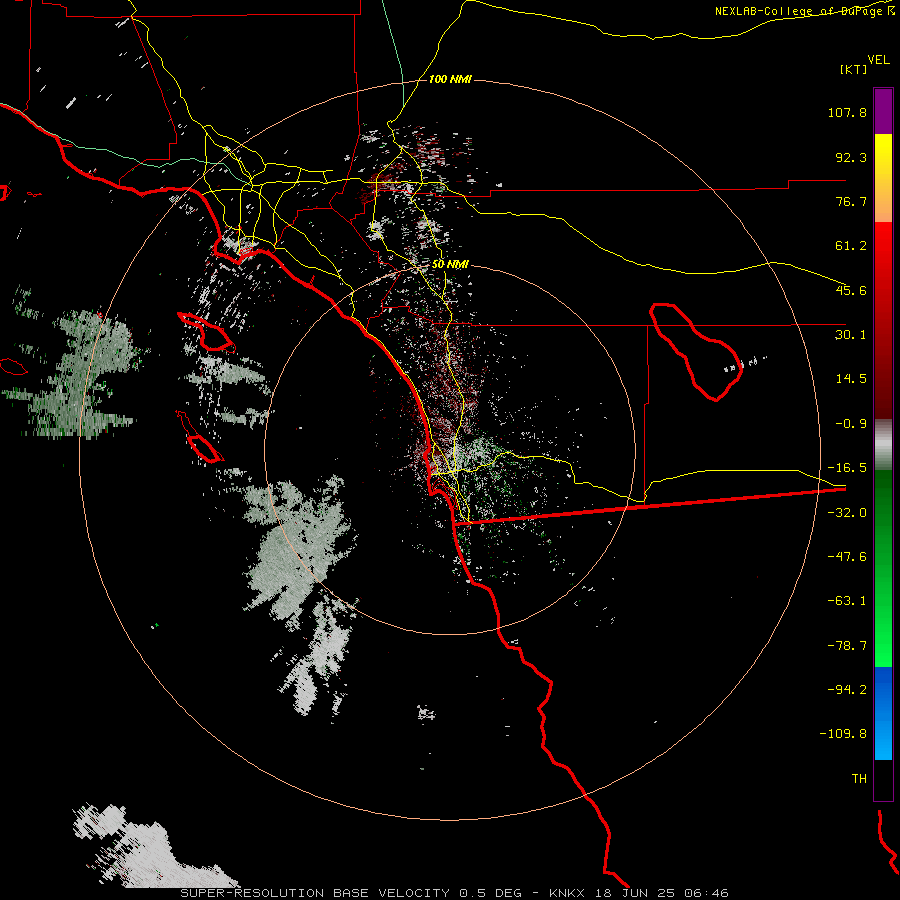Click the TH legend label
Viewport: 900px width, 900px height.
pyautogui.click(x=859, y=779)
